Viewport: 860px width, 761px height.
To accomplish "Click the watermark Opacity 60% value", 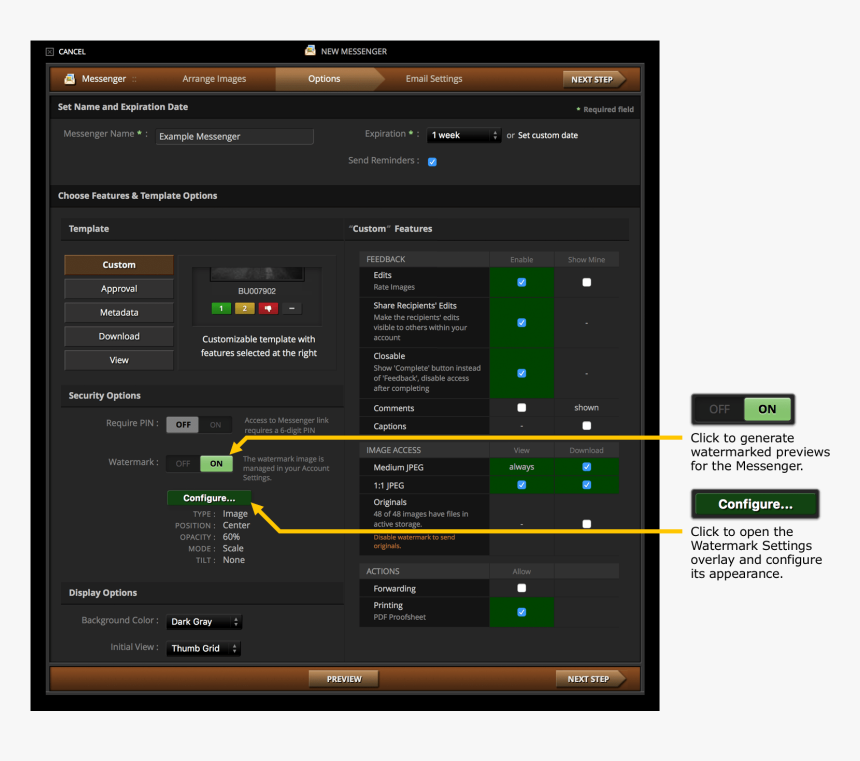I will (x=231, y=537).
